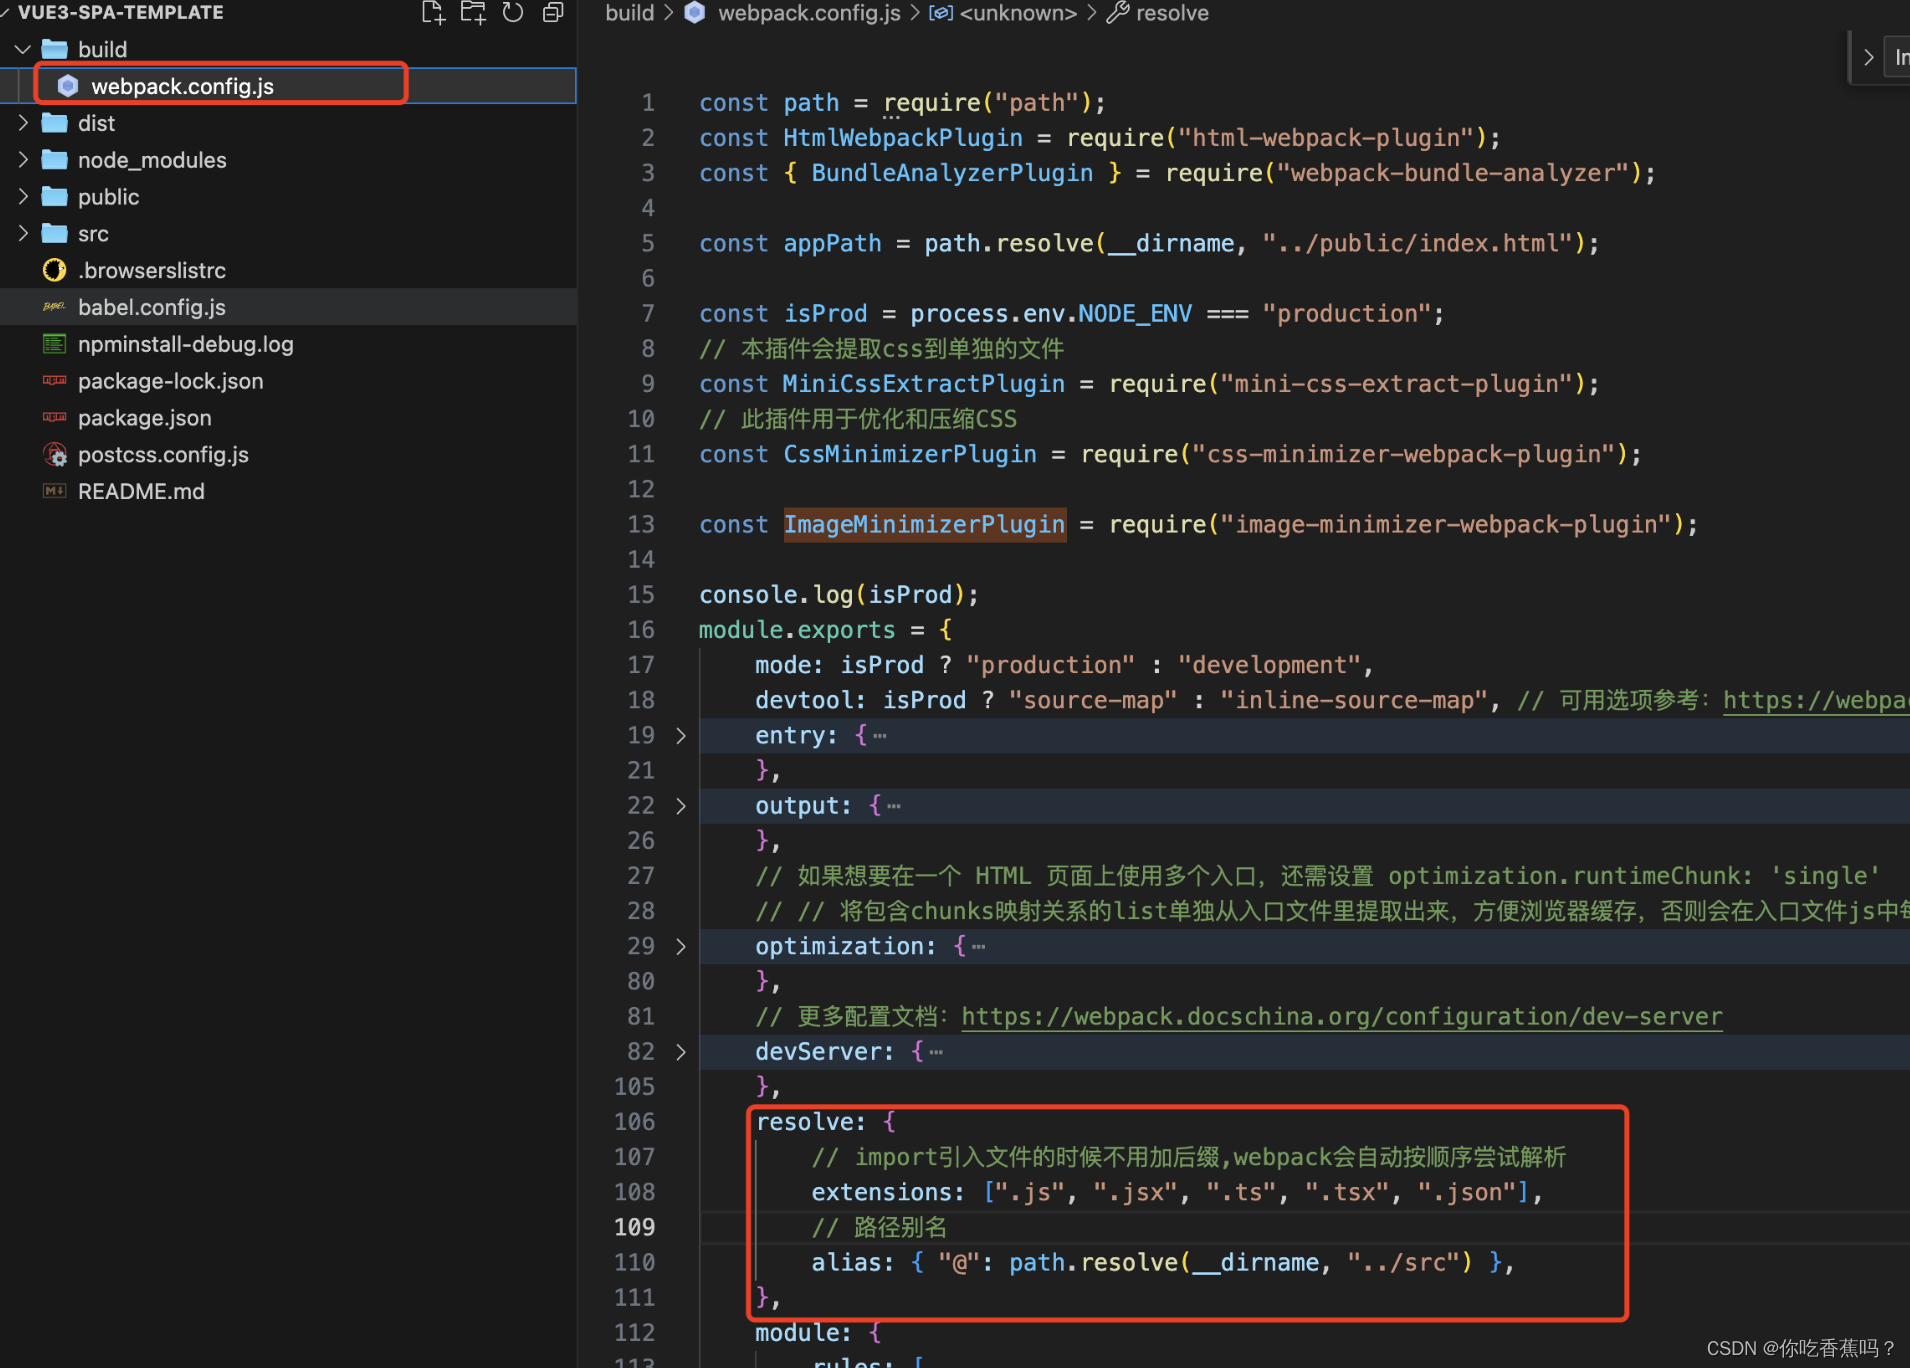The height and width of the screenshot is (1368, 1910).
Task: Open the webpack devtool docs link on line 18
Action: [x=1815, y=700]
